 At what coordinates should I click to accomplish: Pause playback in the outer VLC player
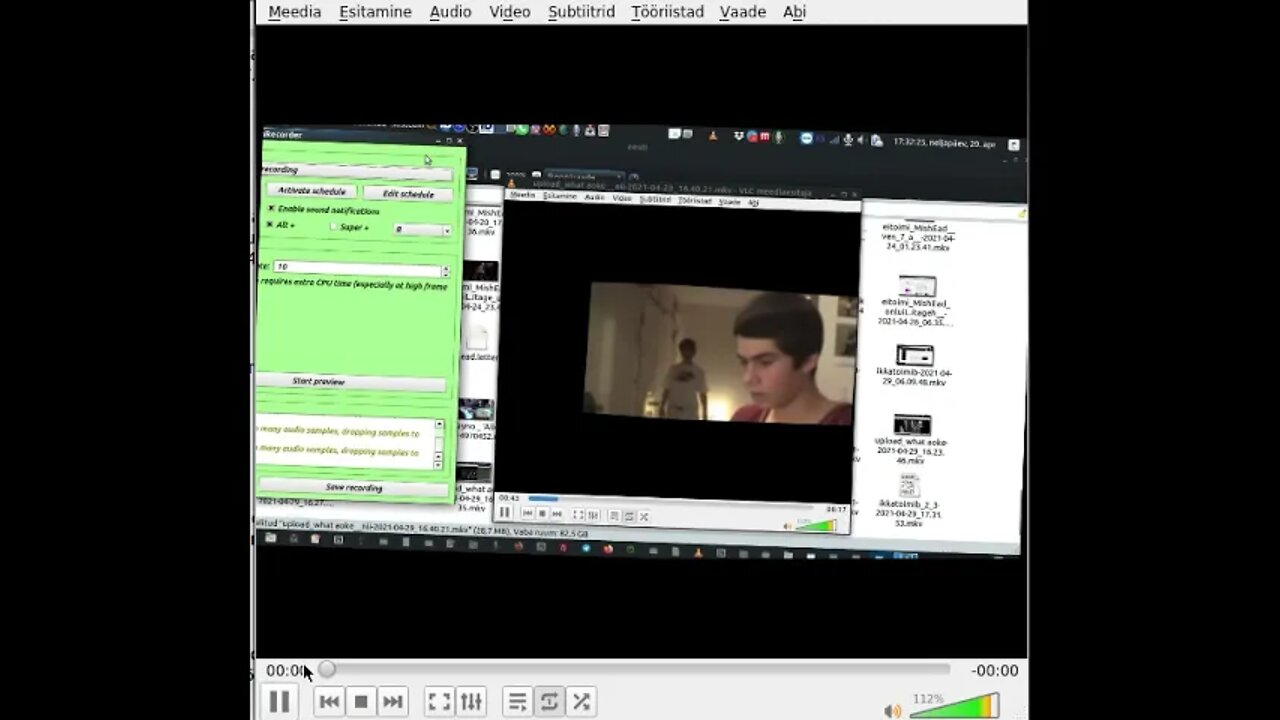pos(279,702)
